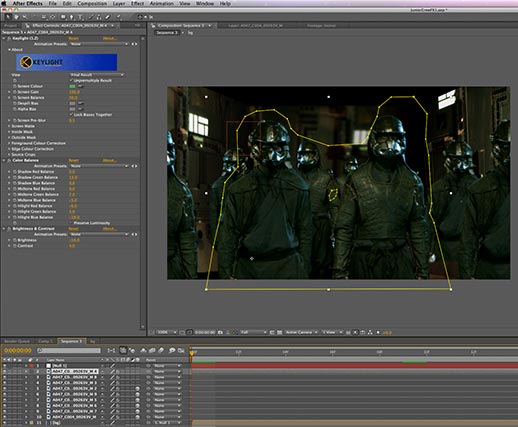The width and height of the screenshot is (518, 427).
Task: Click the Screen Colour swatch
Action: (x=72, y=86)
